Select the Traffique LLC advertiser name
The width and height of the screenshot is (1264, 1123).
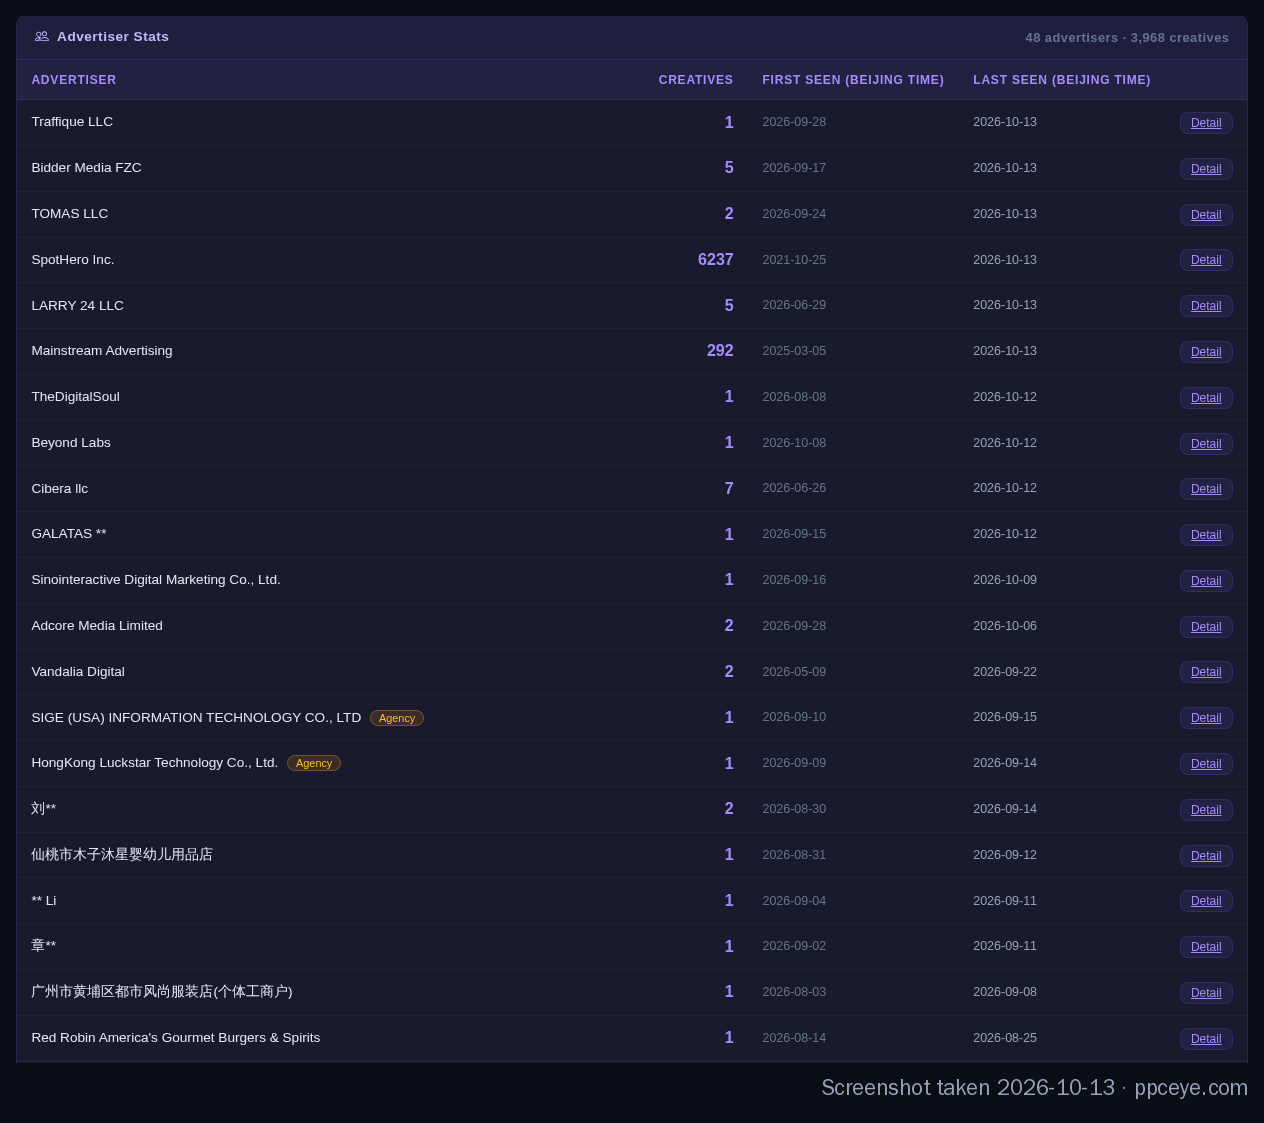click(72, 122)
